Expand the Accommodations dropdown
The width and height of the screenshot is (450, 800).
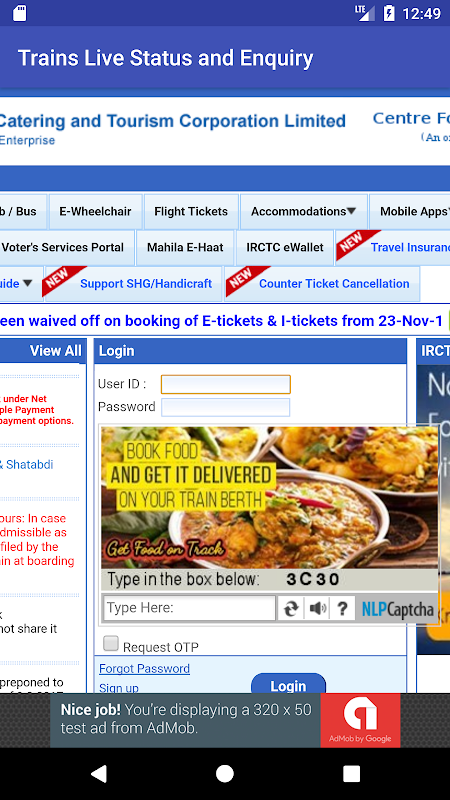304,211
